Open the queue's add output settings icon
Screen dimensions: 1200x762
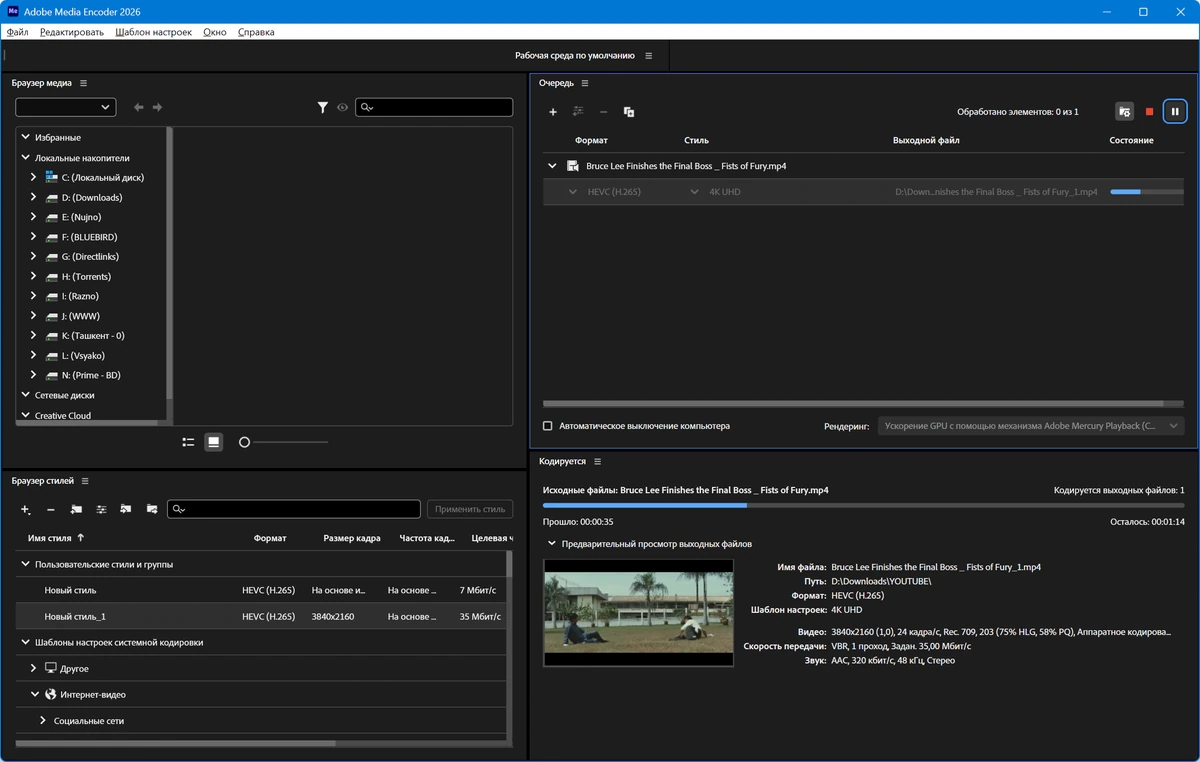click(578, 112)
